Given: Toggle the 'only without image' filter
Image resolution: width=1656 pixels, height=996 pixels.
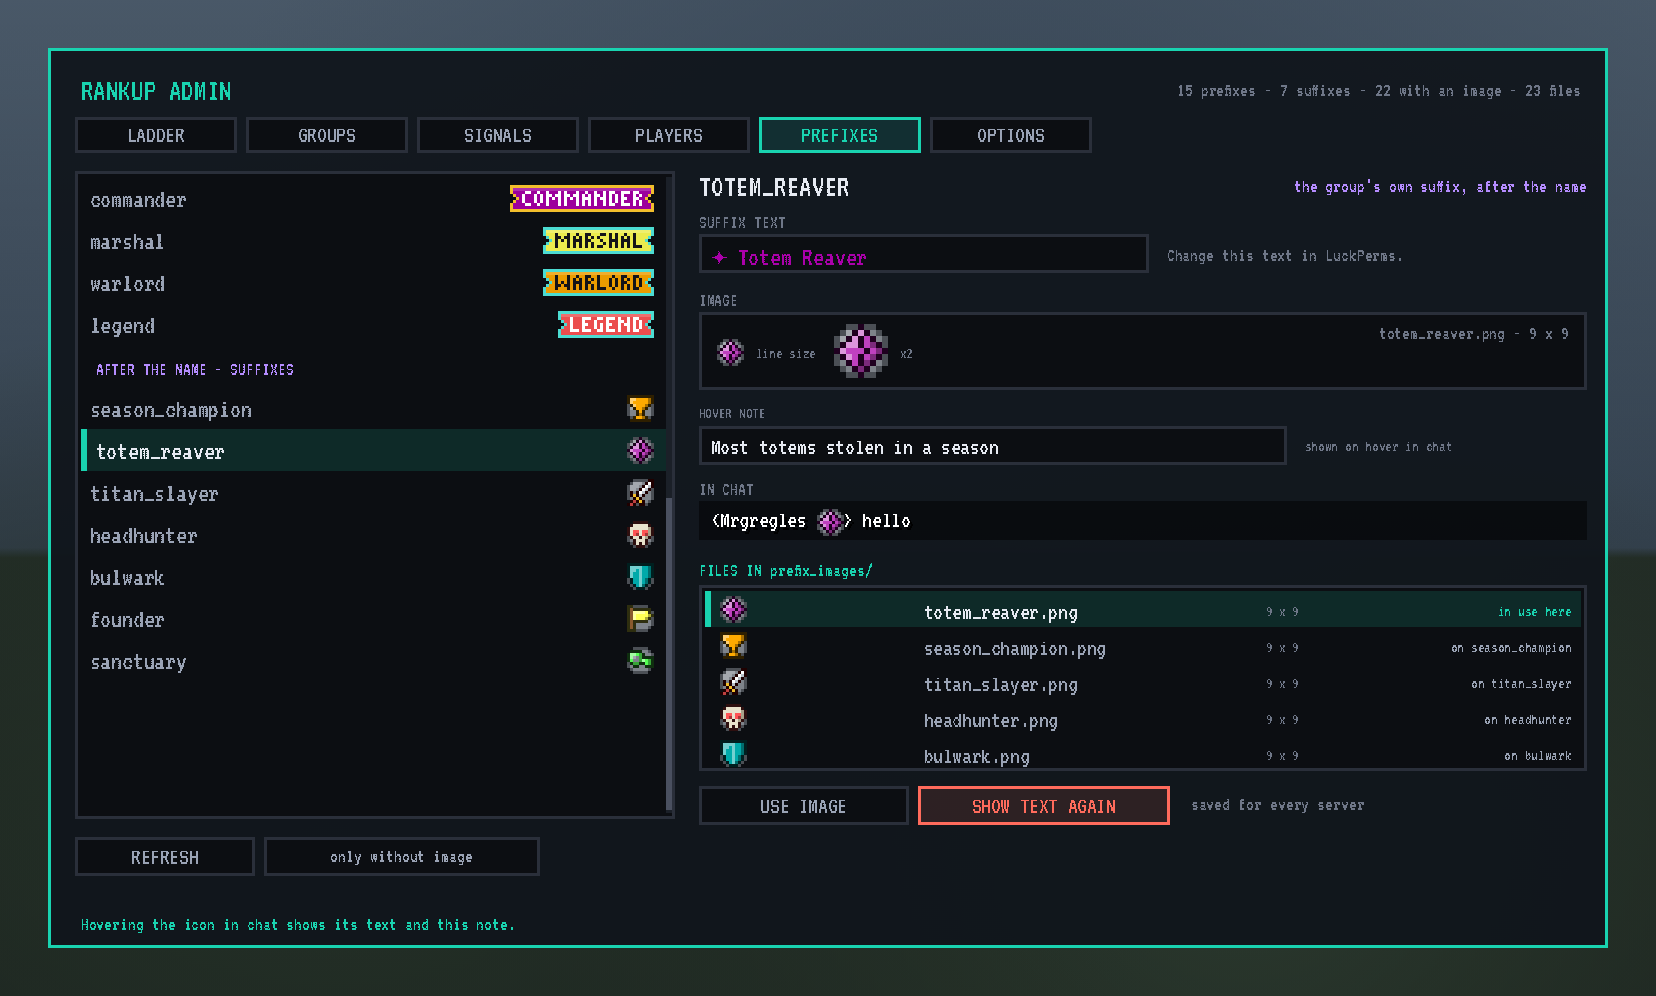Looking at the screenshot, I should point(402,857).
